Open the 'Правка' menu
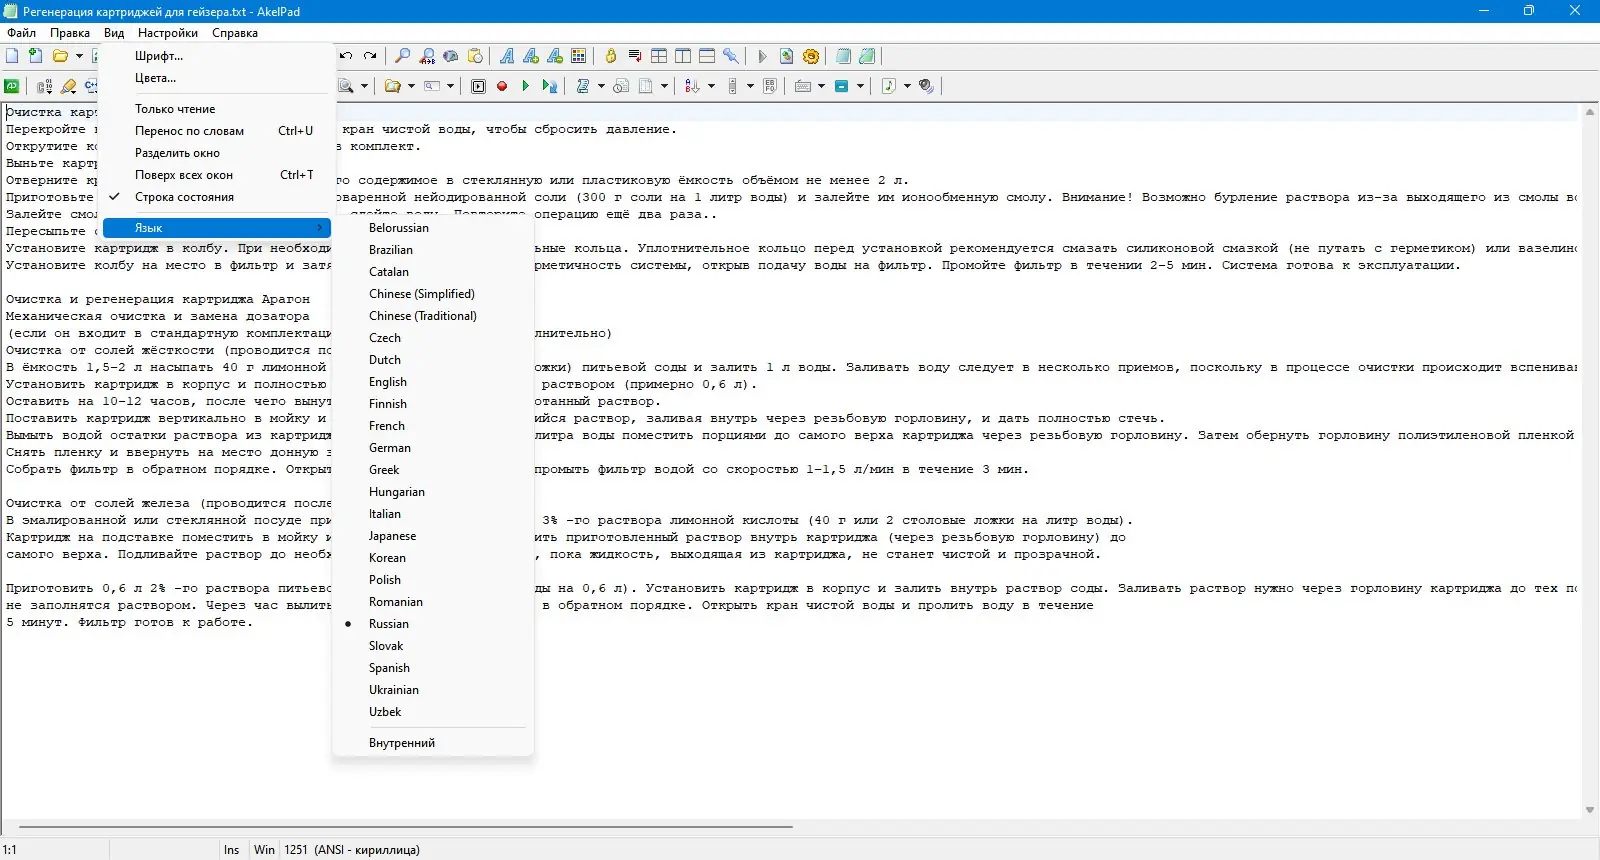 pyautogui.click(x=70, y=33)
